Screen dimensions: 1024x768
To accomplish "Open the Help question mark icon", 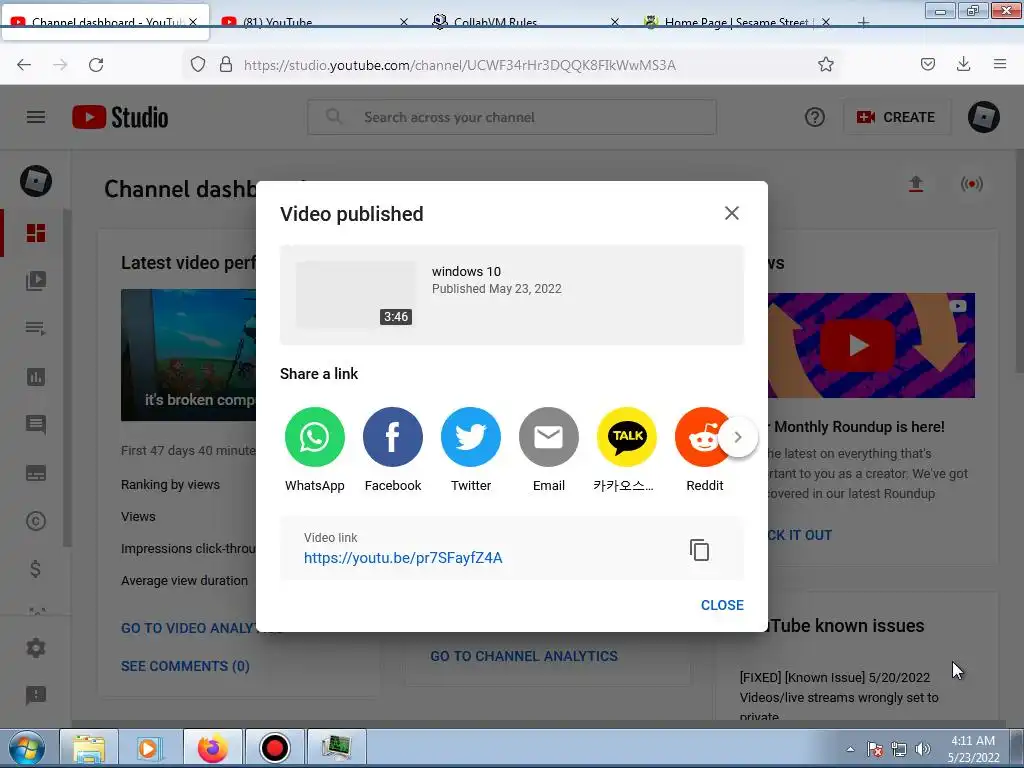I will coord(814,117).
